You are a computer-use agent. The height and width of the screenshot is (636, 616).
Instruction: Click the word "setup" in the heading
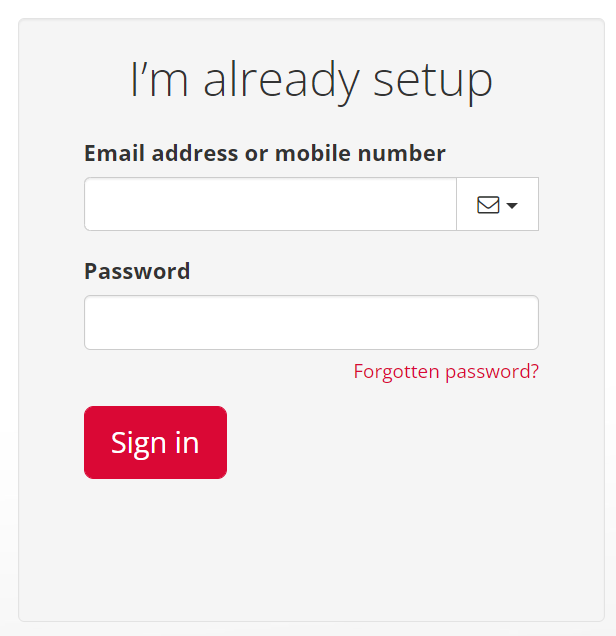433,82
